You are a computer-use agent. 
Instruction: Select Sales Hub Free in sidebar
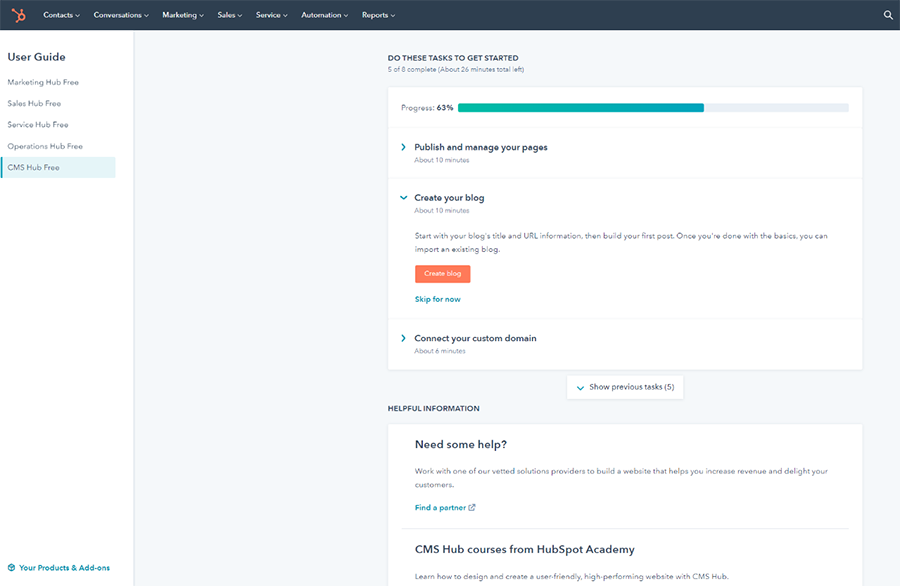click(x=34, y=103)
